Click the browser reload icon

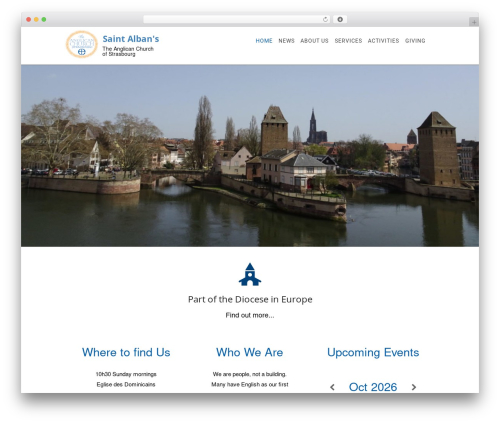pyautogui.click(x=325, y=20)
